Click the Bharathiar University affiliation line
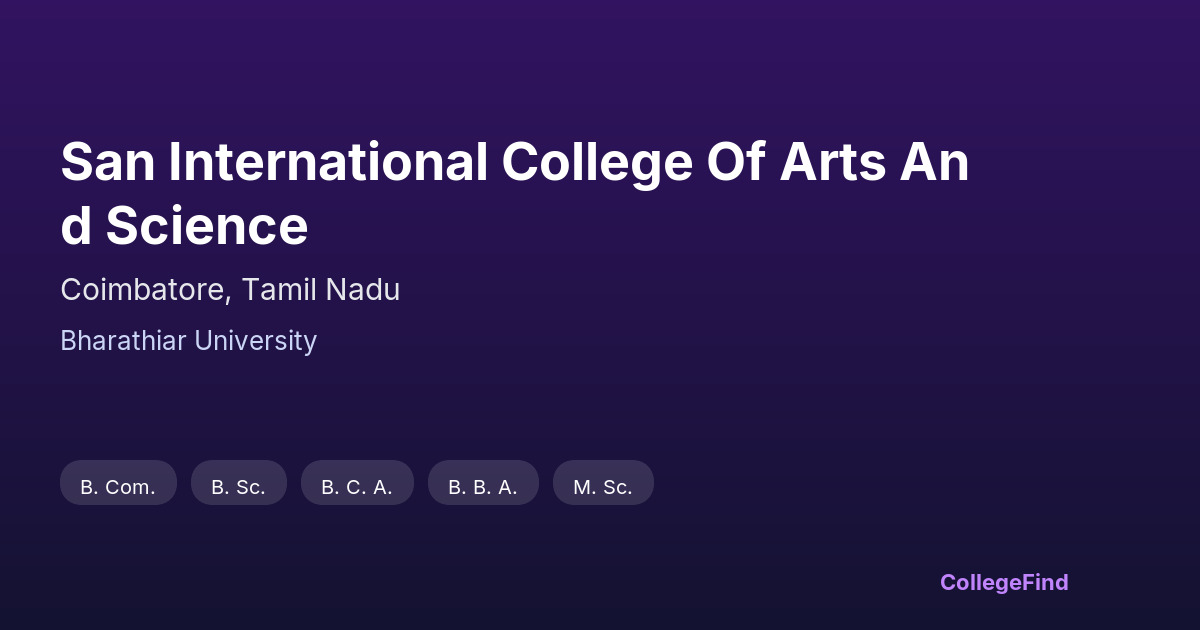The image size is (1200, 630). click(x=188, y=341)
